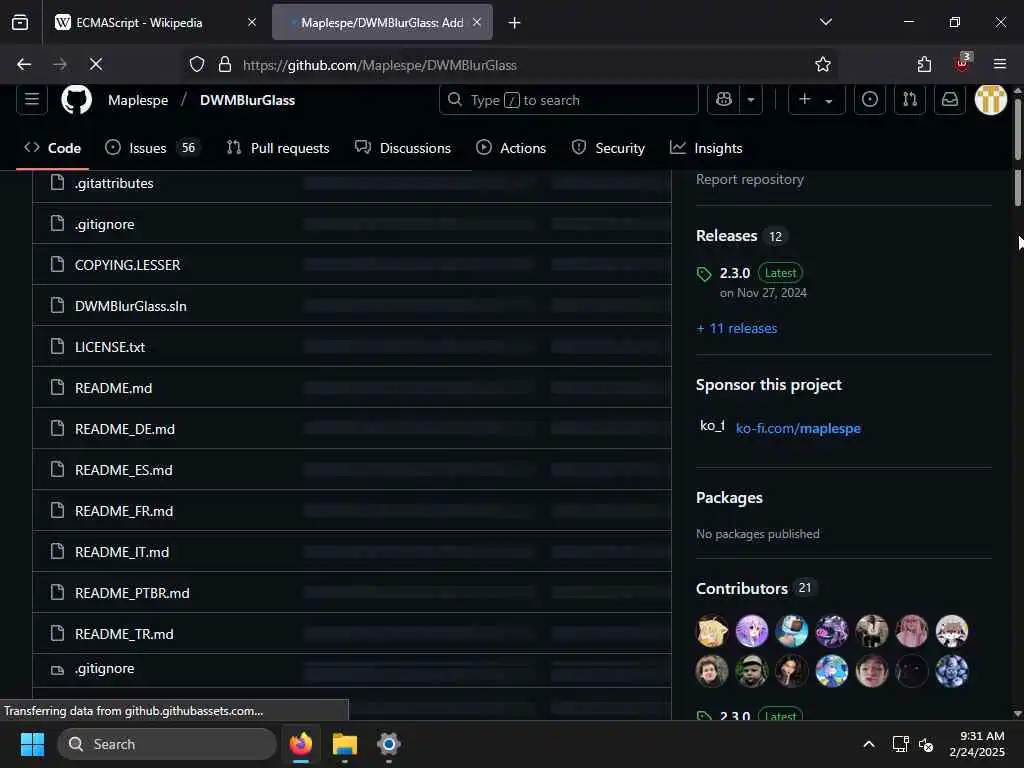The height and width of the screenshot is (768, 1024).
Task: Bookmark page with star icon
Action: coord(823,65)
